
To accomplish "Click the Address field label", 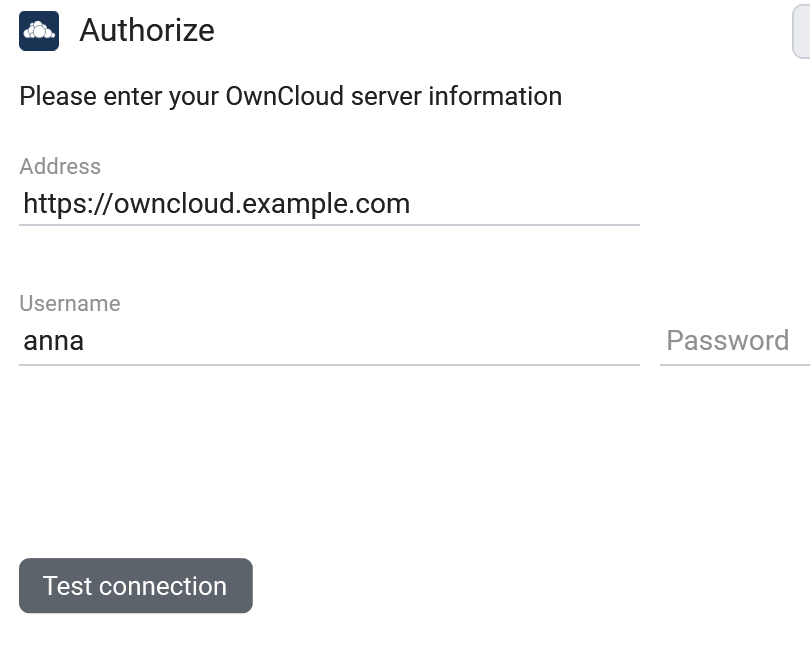I will click(60, 166).
